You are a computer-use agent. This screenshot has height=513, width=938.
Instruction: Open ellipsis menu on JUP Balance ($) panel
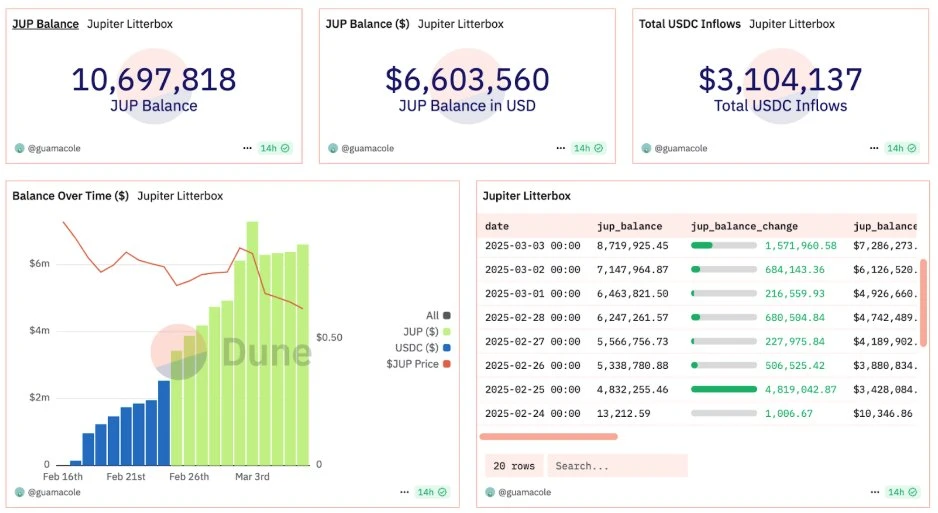pyautogui.click(x=561, y=148)
